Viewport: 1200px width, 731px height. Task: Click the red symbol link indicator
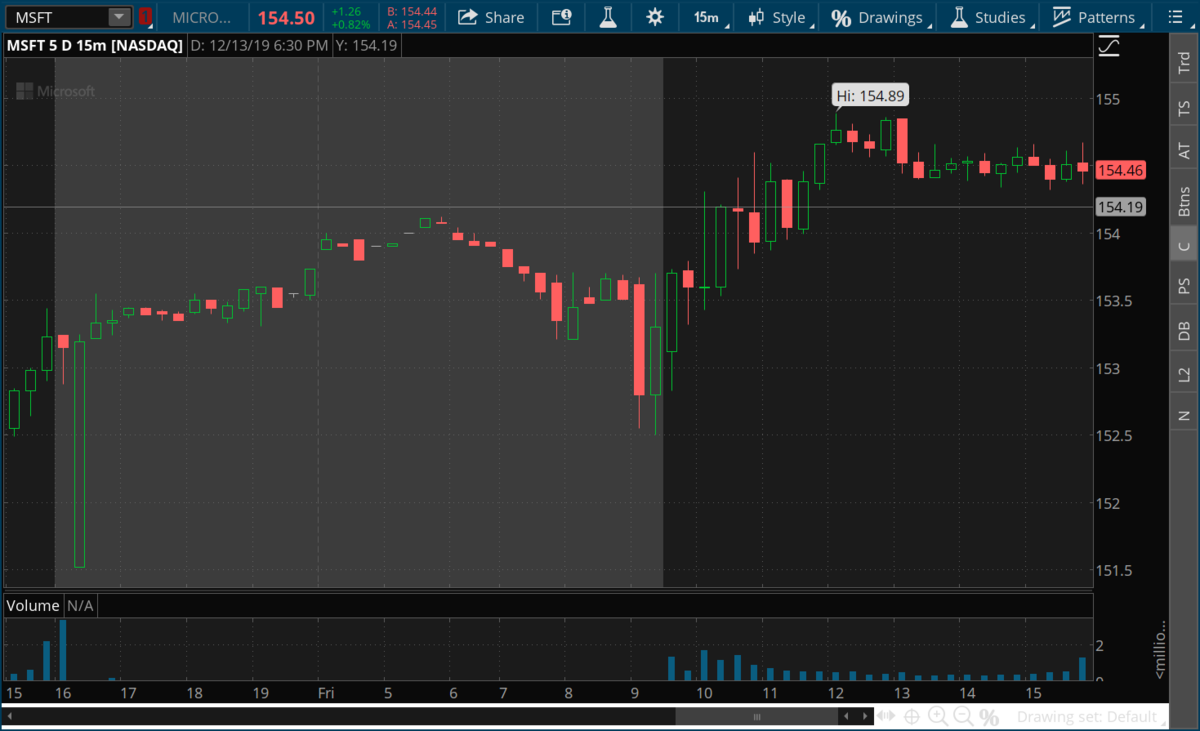[x=146, y=17]
